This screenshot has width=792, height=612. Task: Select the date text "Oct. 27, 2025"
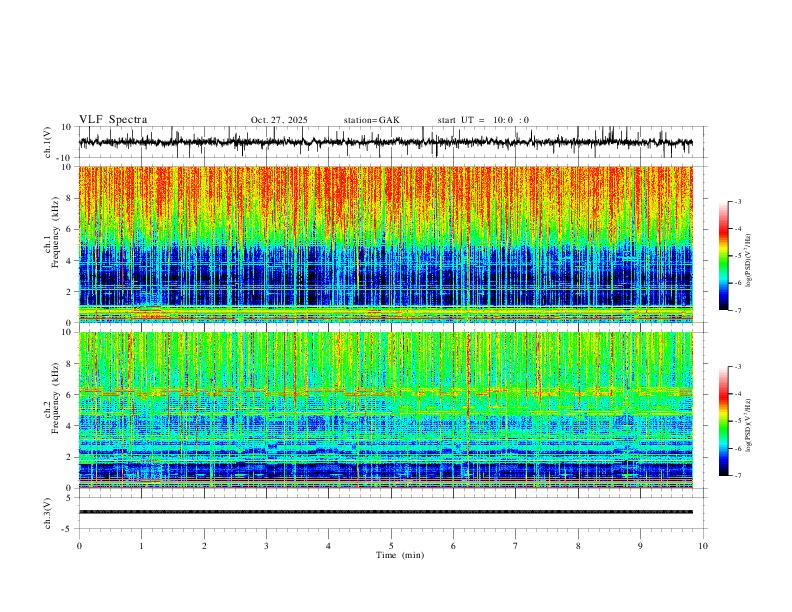click(279, 120)
